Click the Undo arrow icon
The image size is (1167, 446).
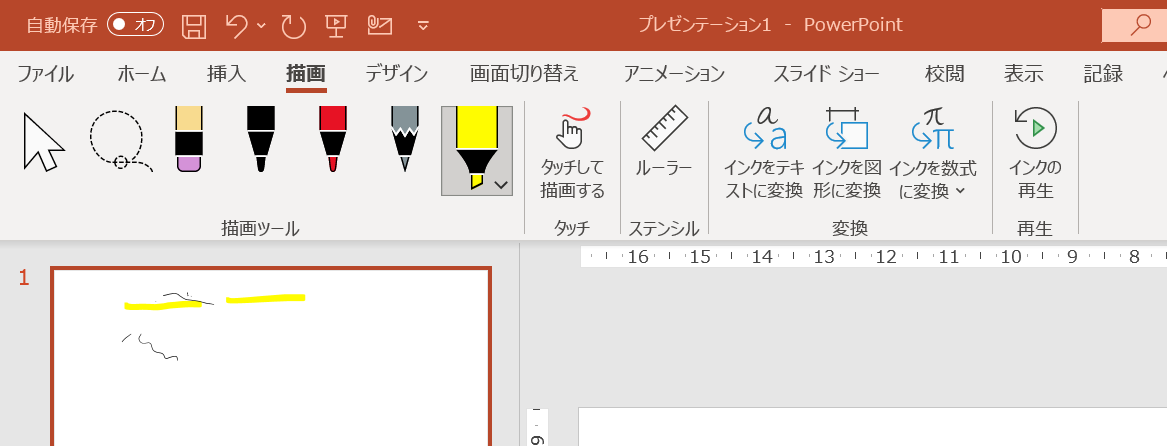point(236,25)
